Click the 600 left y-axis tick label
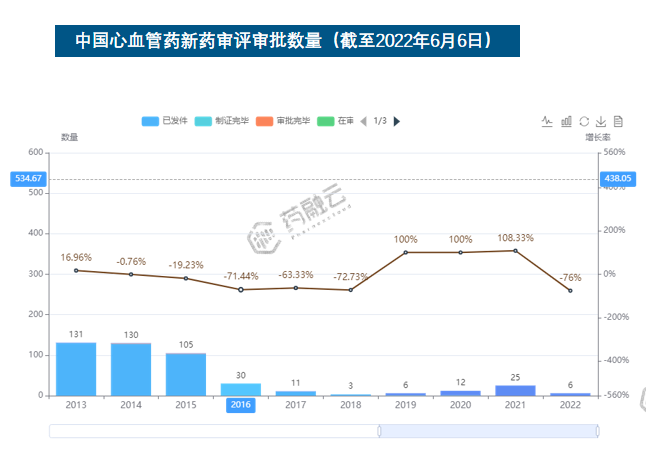The image size is (646, 462). (36, 152)
